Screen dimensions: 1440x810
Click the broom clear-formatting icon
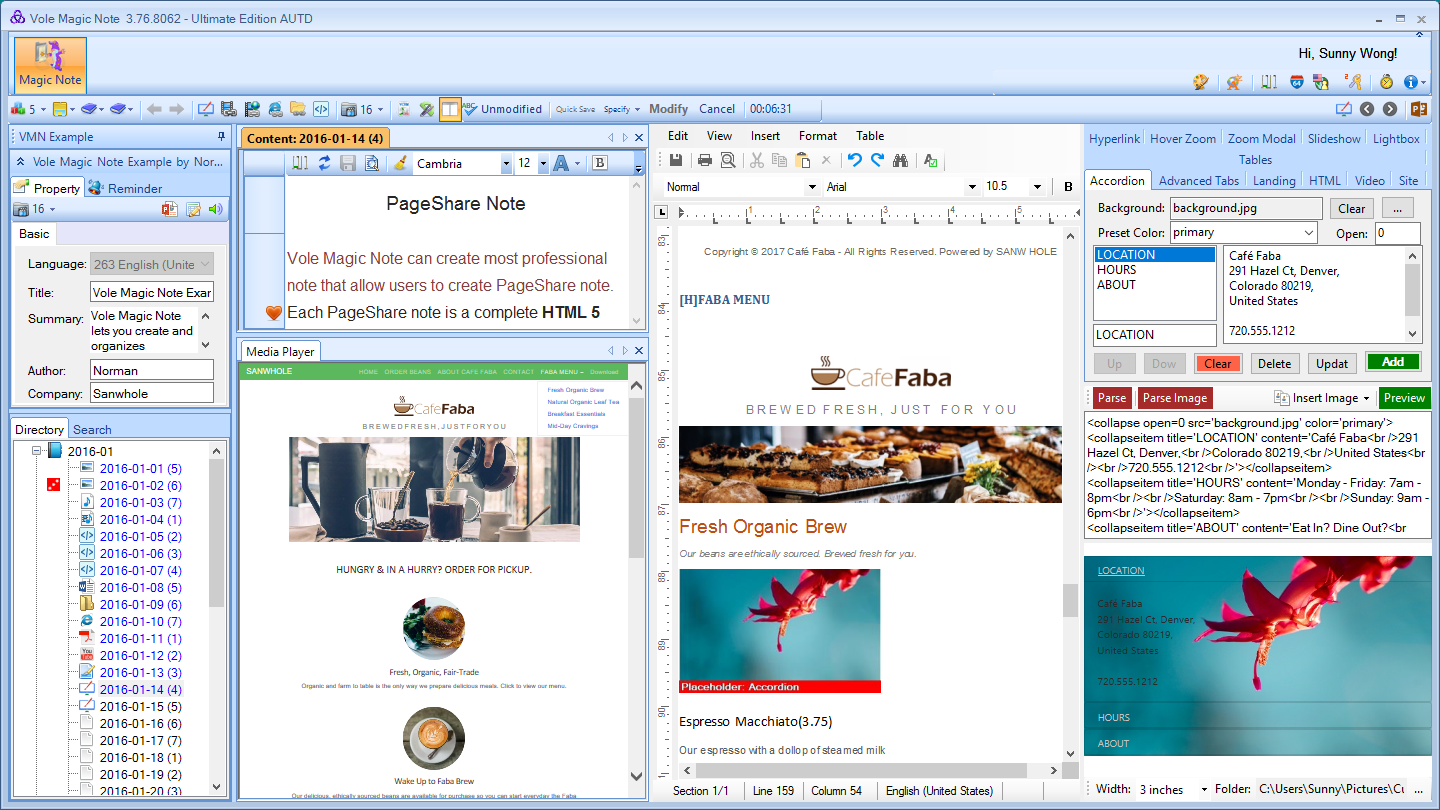400,163
